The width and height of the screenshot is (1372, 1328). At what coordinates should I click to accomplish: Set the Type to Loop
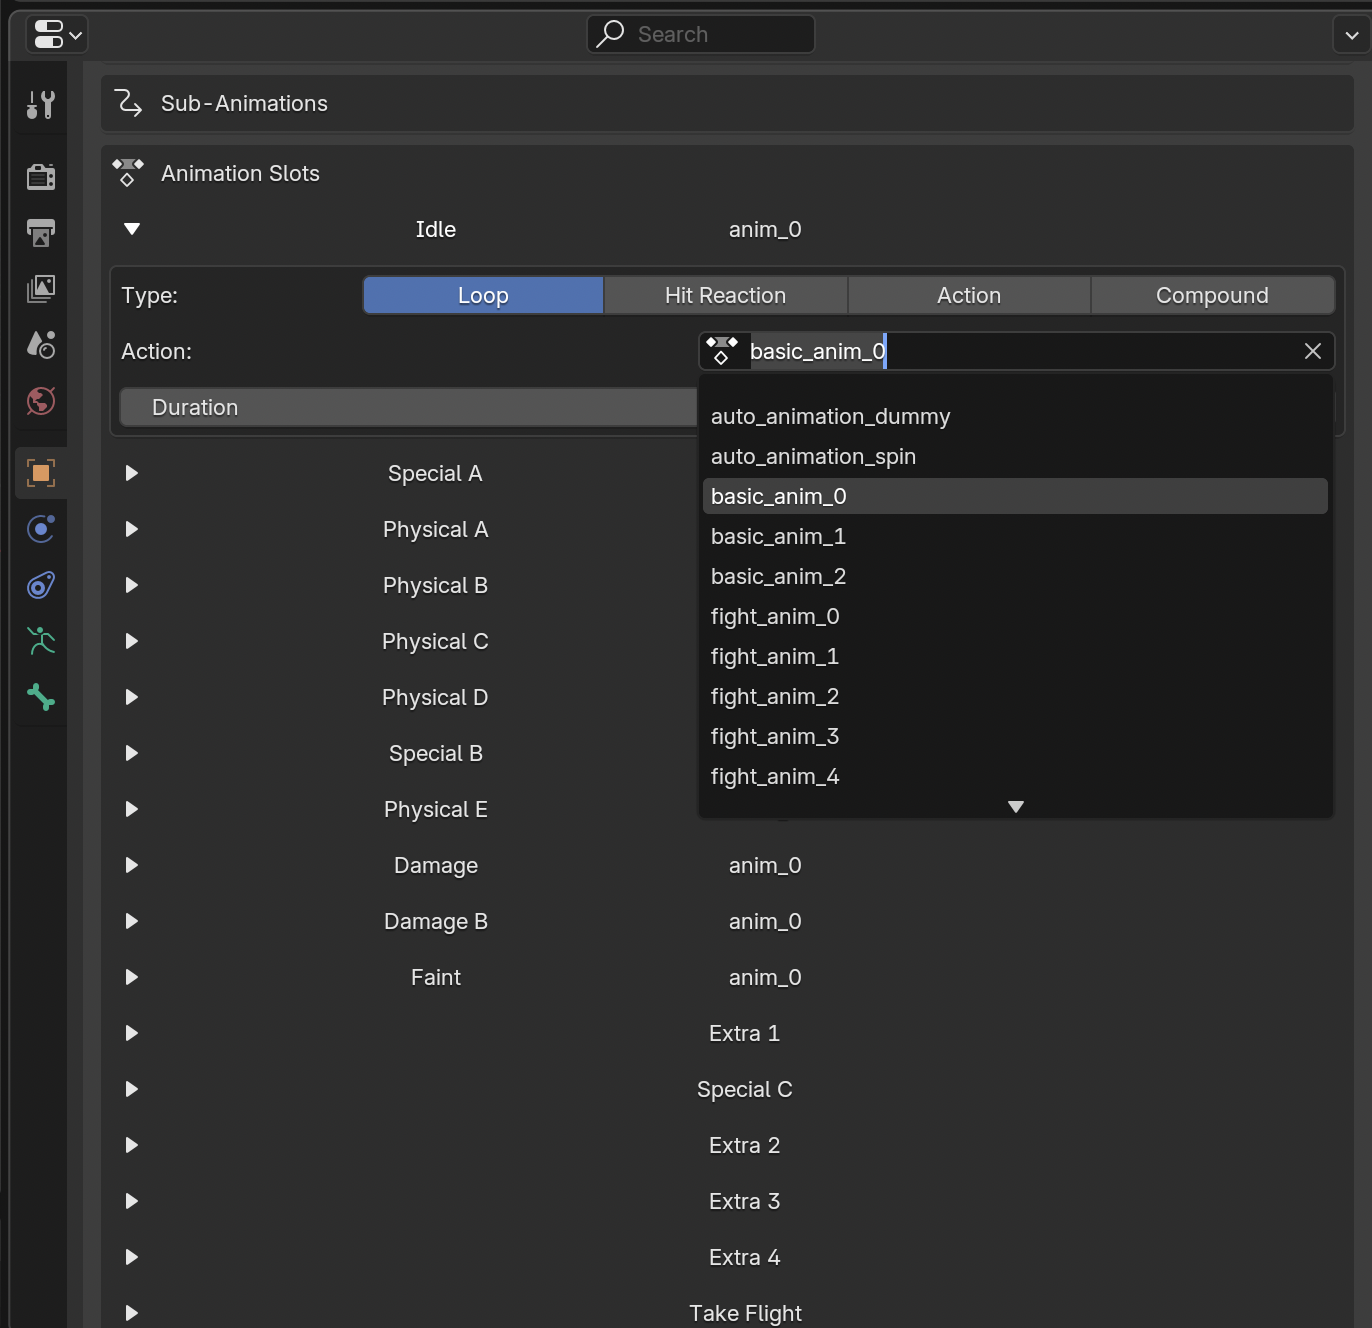pyautogui.click(x=483, y=295)
